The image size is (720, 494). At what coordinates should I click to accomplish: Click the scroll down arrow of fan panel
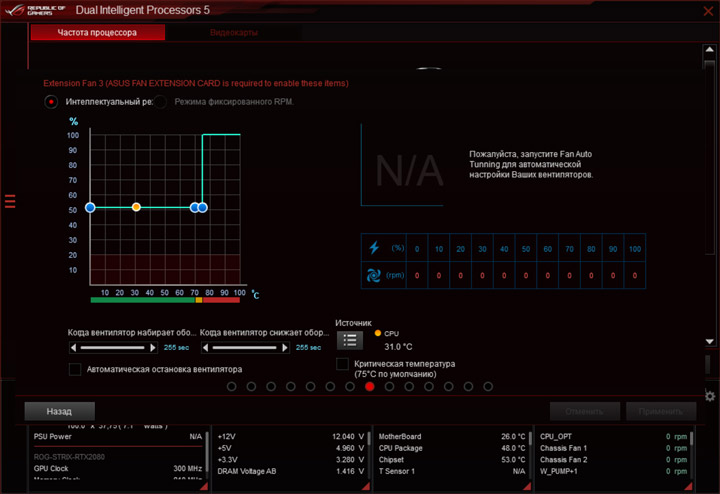tap(709, 342)
